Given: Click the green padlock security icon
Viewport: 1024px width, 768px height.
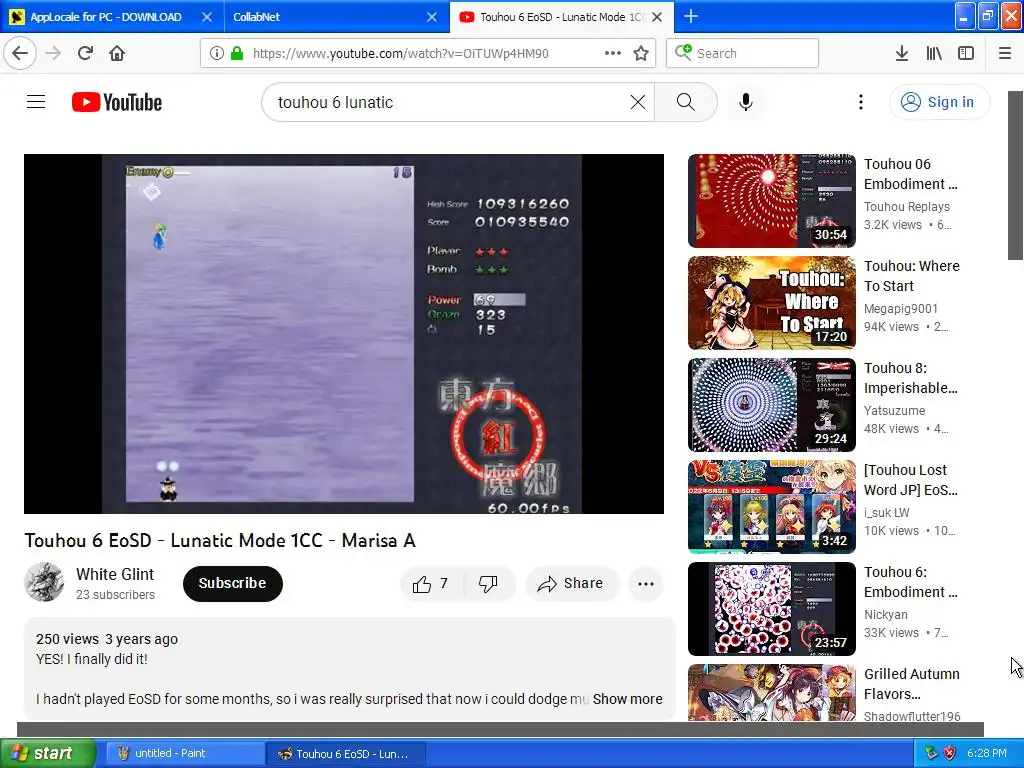Looking at the screenshot, I should [236, 53].
